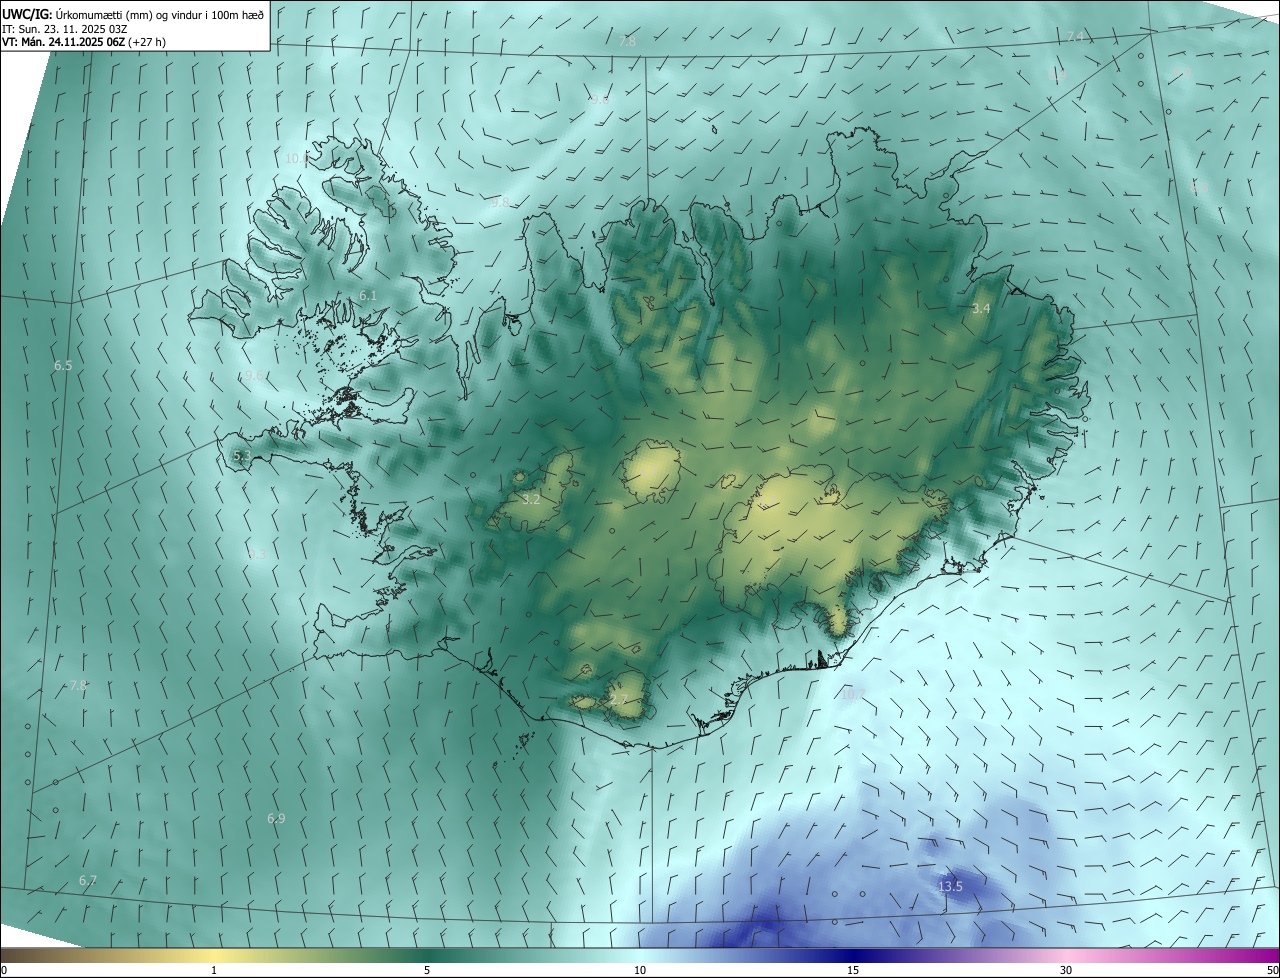Click the 6.5 value west of Iceland
This screenshot has width=1280, height=978.
point(63,366)
